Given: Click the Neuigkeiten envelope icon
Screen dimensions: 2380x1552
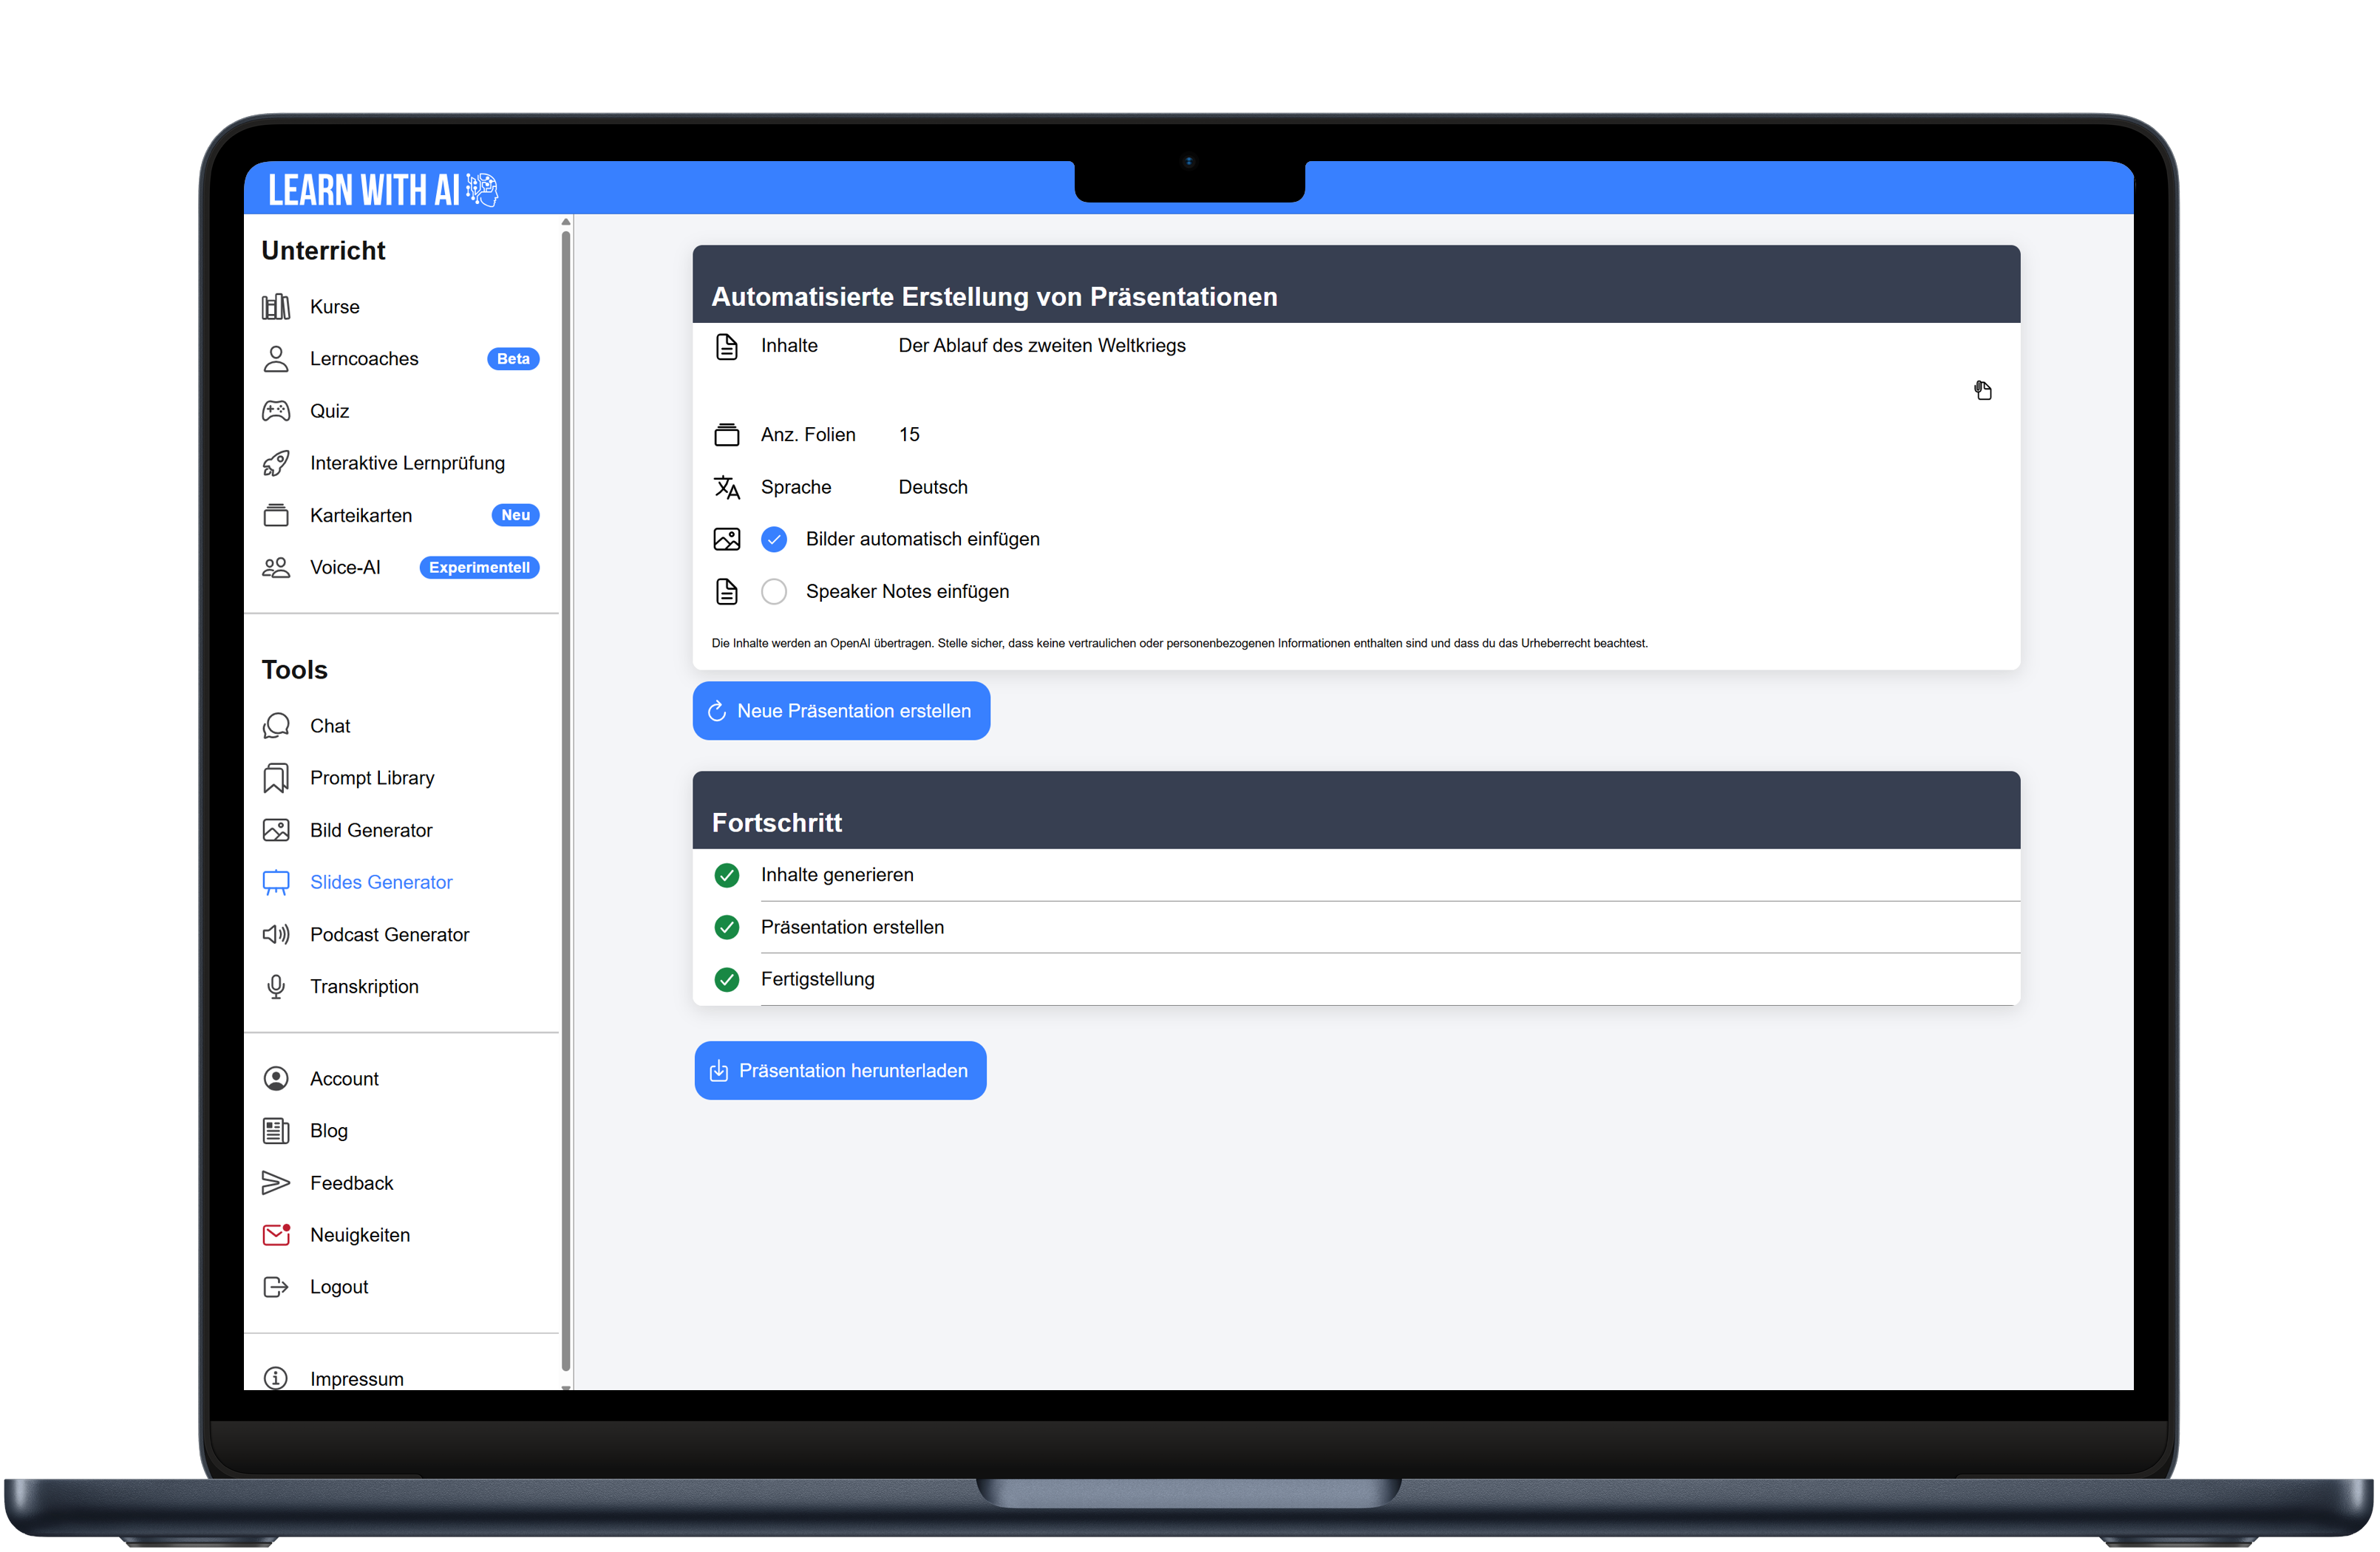Looking at the screenshot, I should 276,1235.
